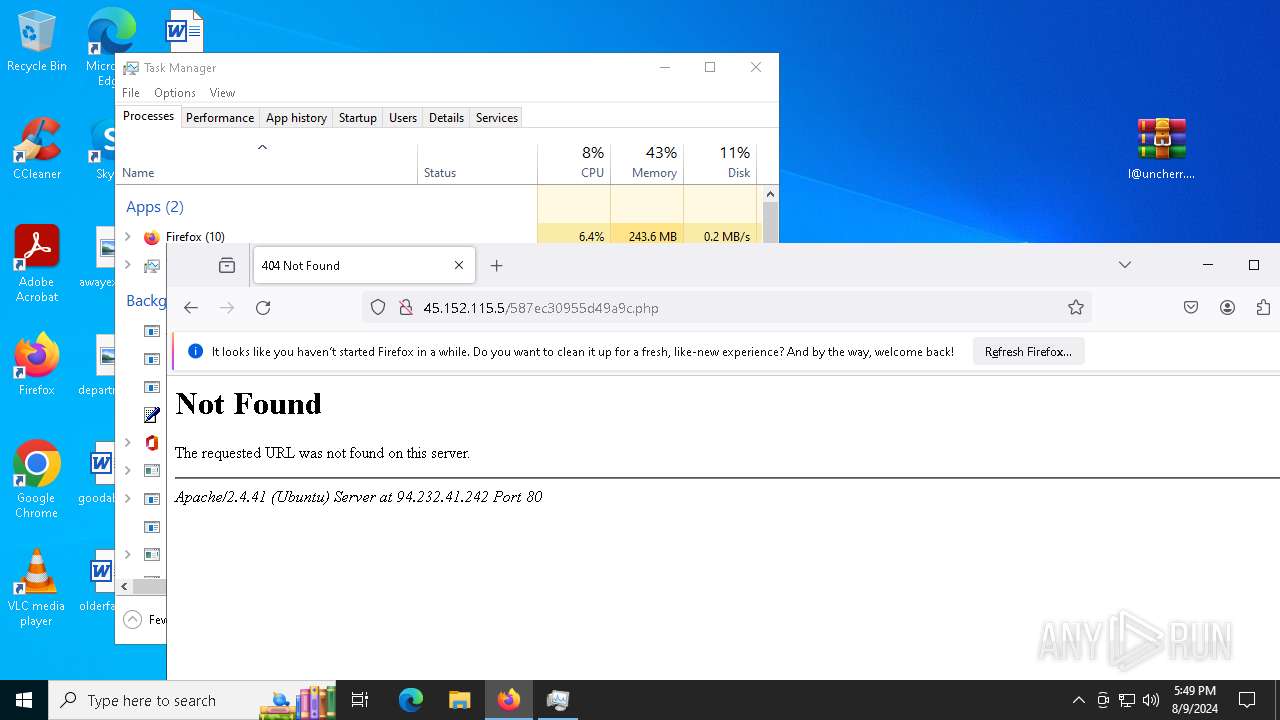Click Task Manager vertical scrollbar up arrow
This screenshot has width=1280, height=720.
[770, 193]
